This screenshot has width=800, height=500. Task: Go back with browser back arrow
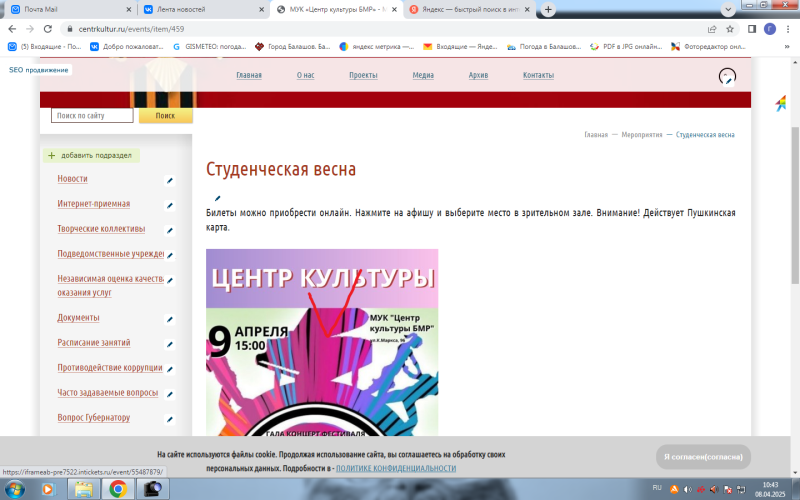pyautogui.click(x=12, y=29)
